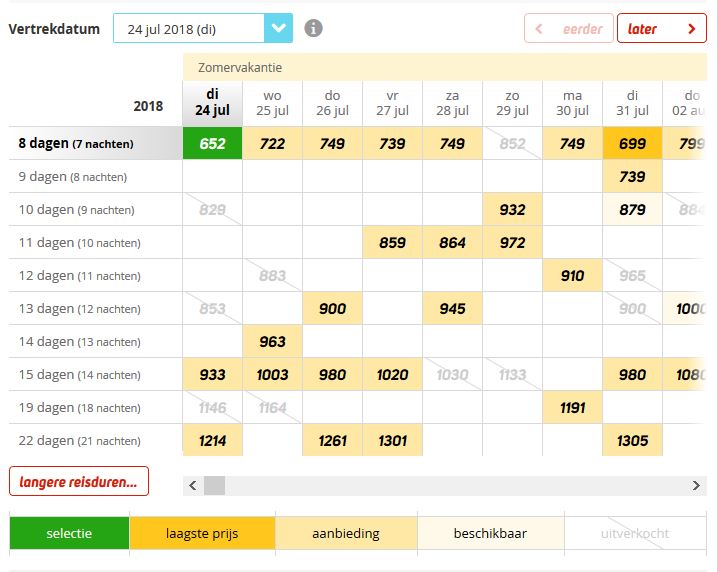717x572 pixels.
Task: Choose price 1214 for 22 dagen
Action: [x=213, y=440]
